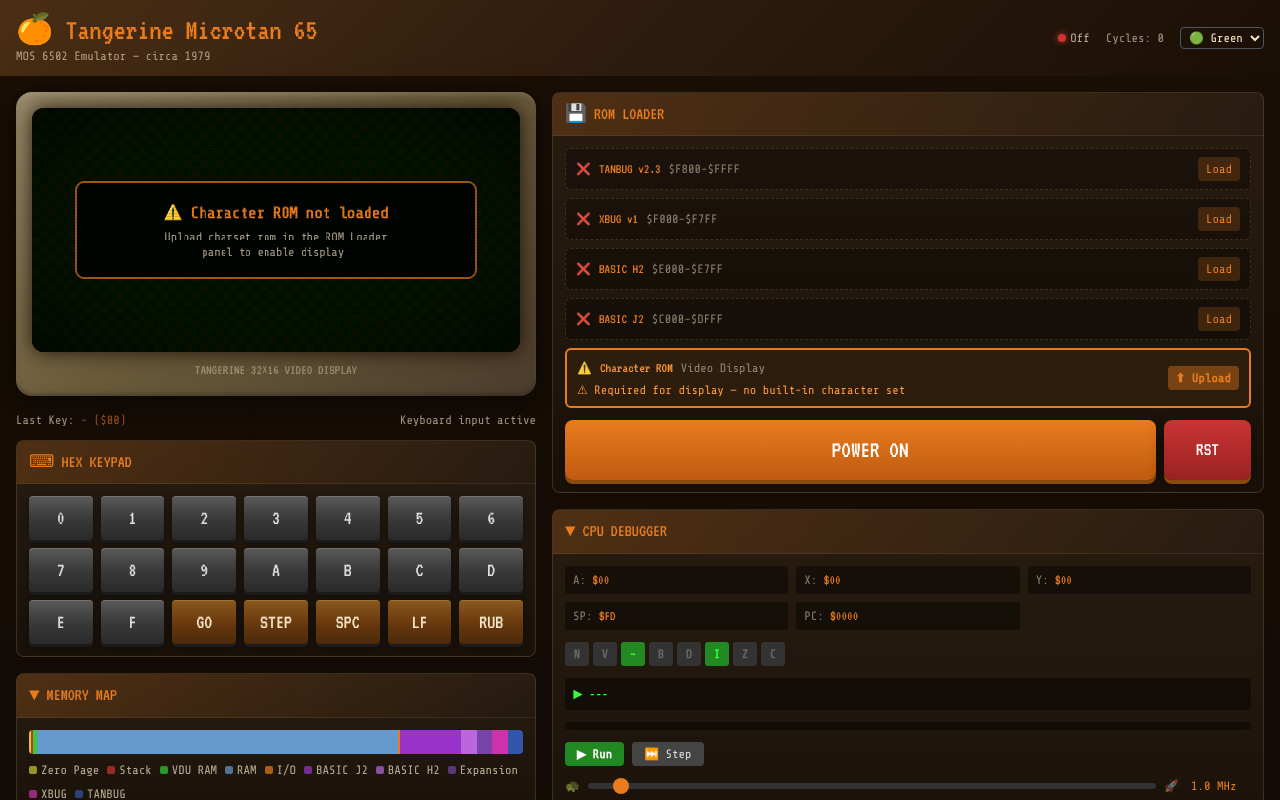
Task: Click the A register input field
Action: click(676, 580)
